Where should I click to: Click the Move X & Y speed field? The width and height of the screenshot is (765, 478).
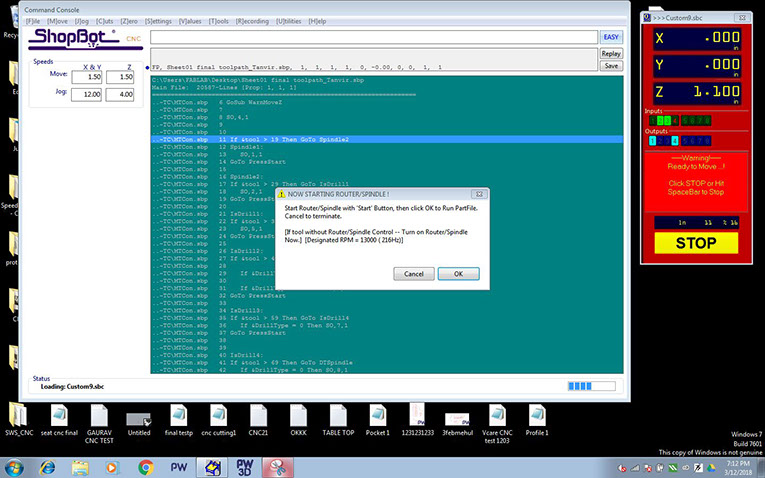pyautogui.click(x=87, y=77)
